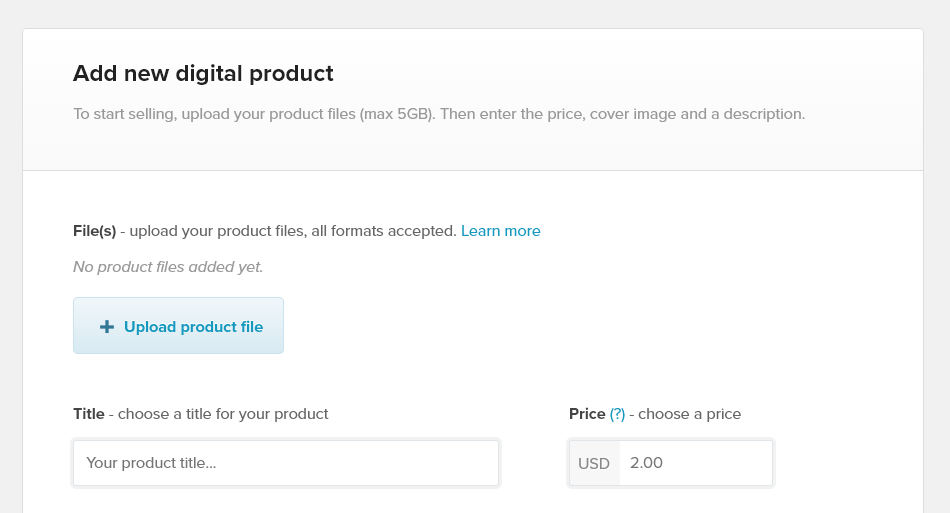950x513 pixels.
Task: Click the choose a title hint text
Action: point(222,414)
